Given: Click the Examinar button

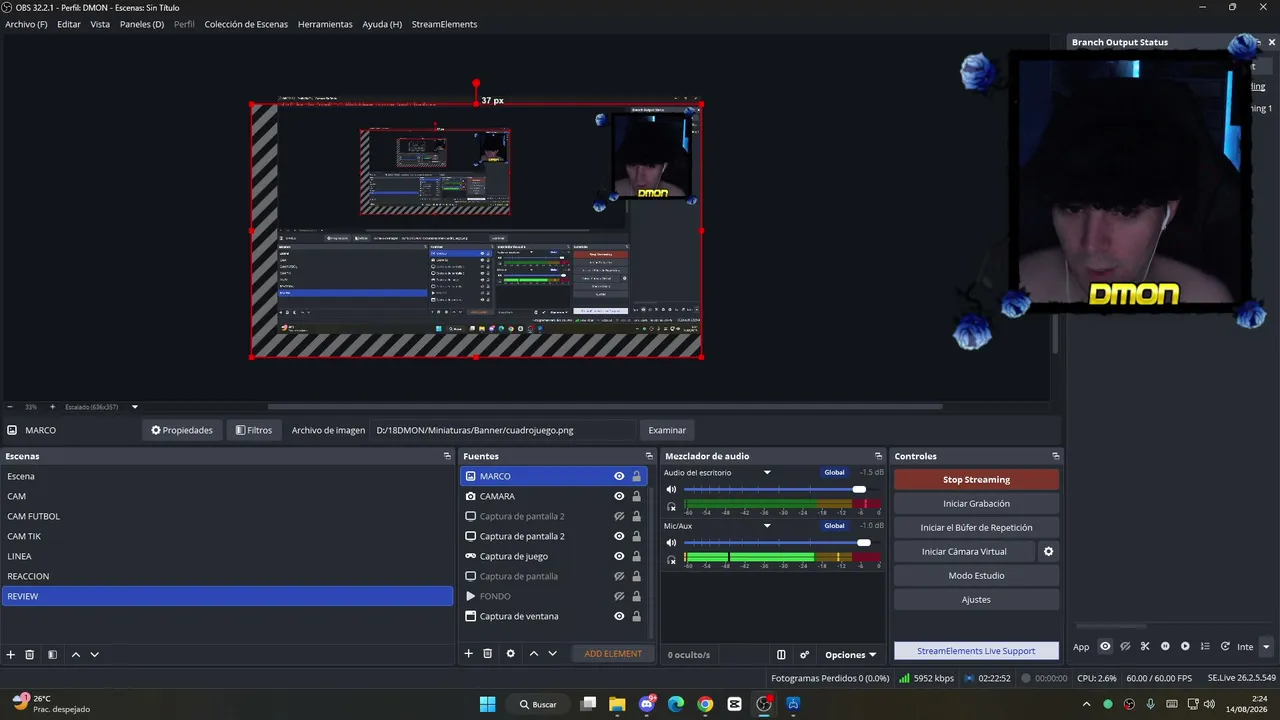Looking at the screenshot, I should click(667, 430).
